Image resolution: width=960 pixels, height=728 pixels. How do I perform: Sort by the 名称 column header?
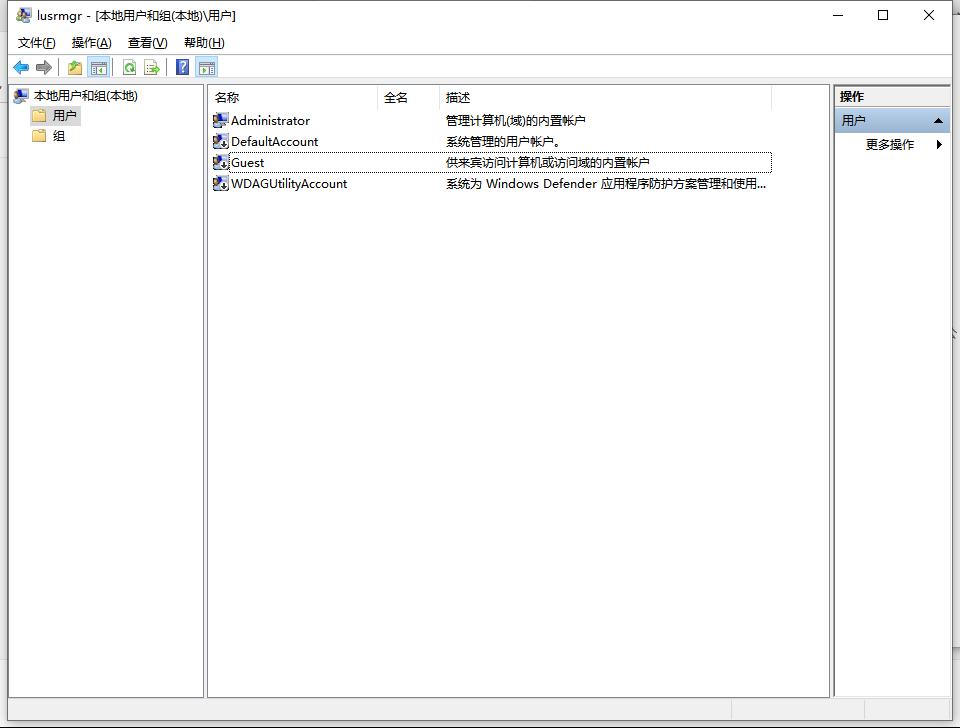tap(293, 97)
